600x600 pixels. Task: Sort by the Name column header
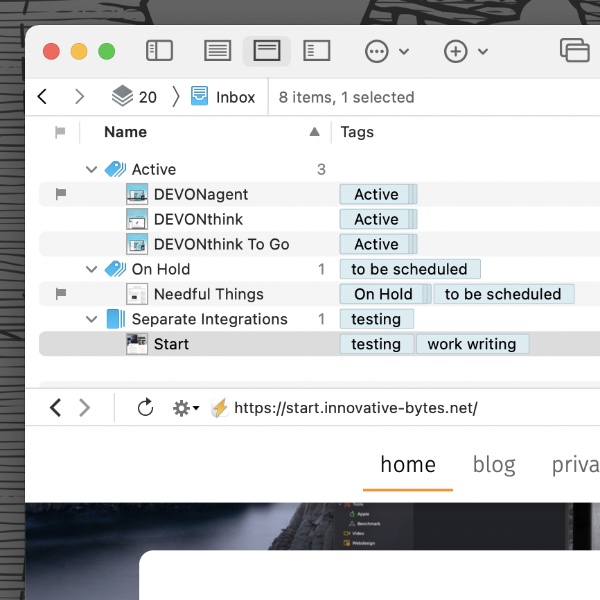(x=126, y=132)
